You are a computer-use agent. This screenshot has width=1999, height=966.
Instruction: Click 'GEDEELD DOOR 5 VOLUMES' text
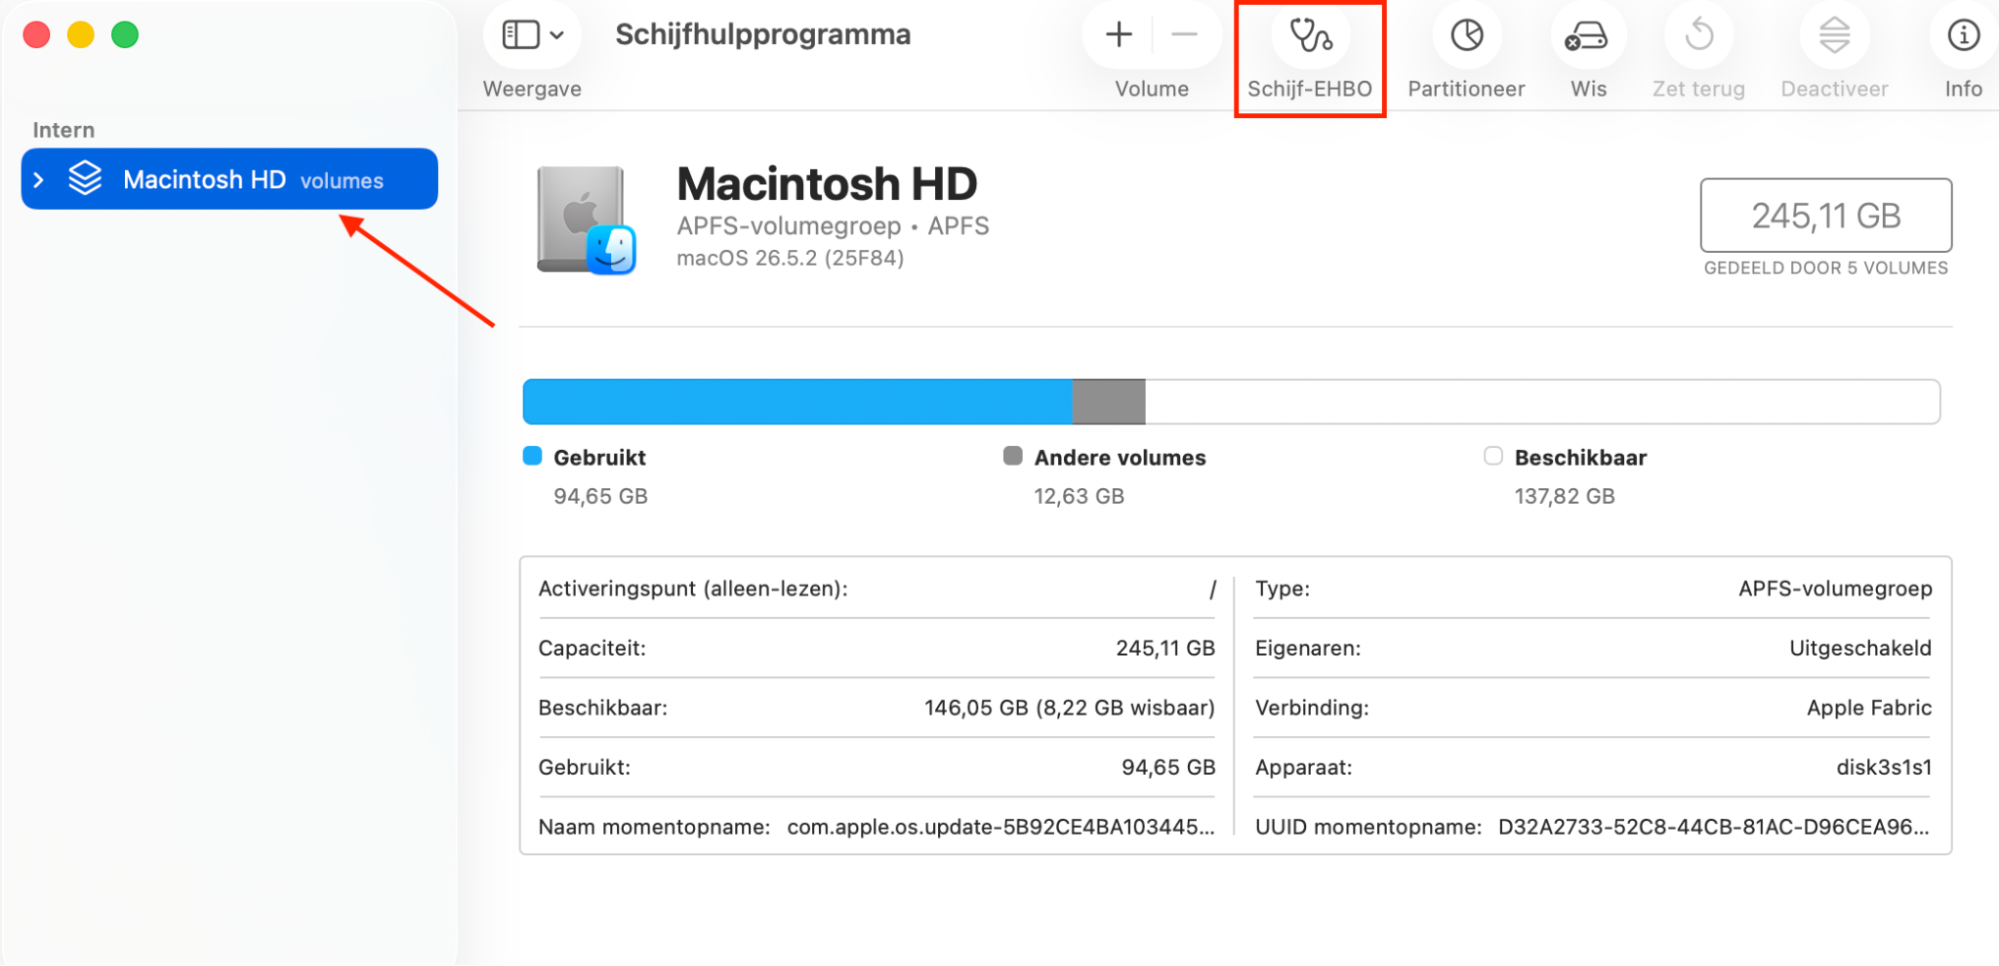[1826, 268]
